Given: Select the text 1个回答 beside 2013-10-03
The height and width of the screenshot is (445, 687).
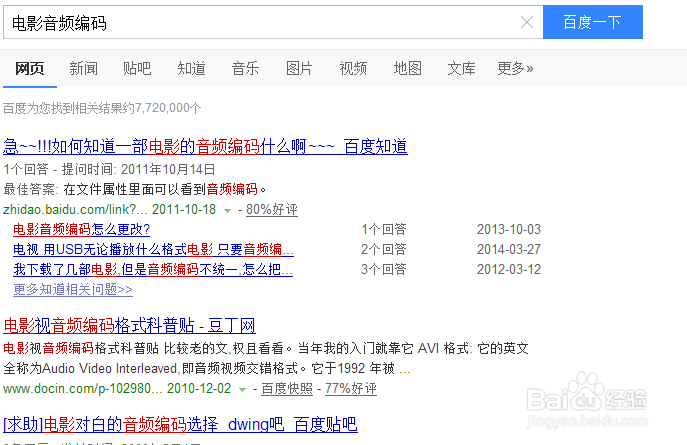Looking at the screenshot, I should (384, 229).
